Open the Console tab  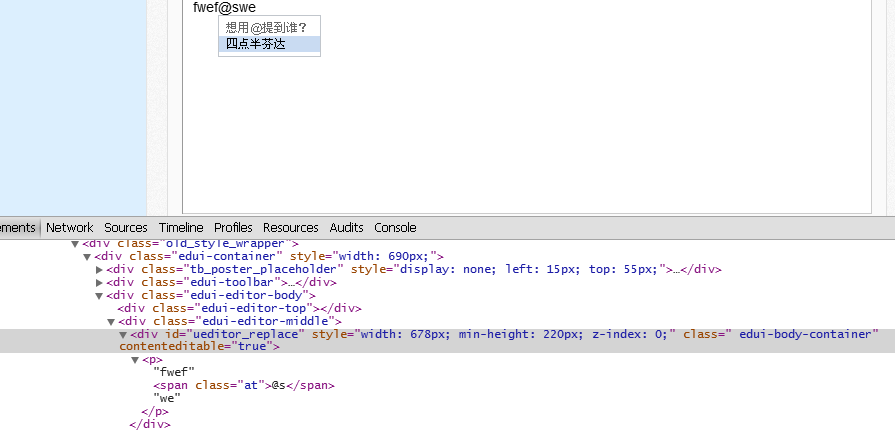pos(395,227)
